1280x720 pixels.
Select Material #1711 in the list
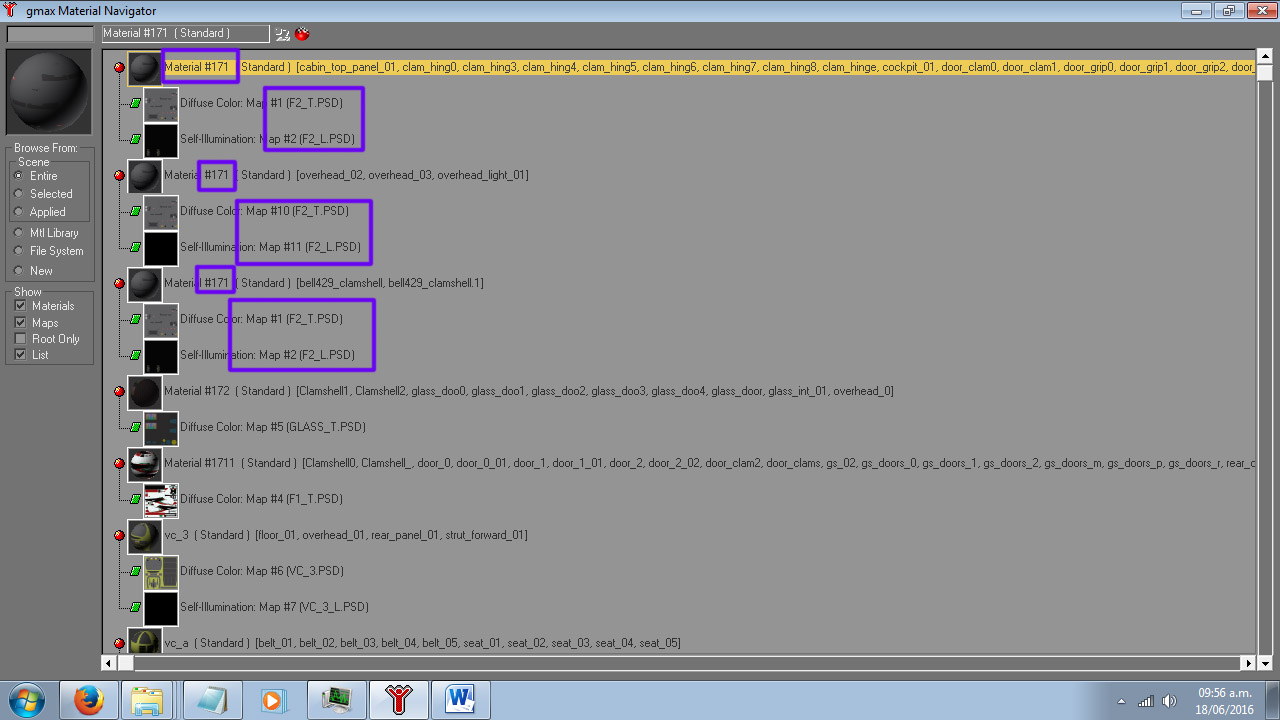click(230, 463)
